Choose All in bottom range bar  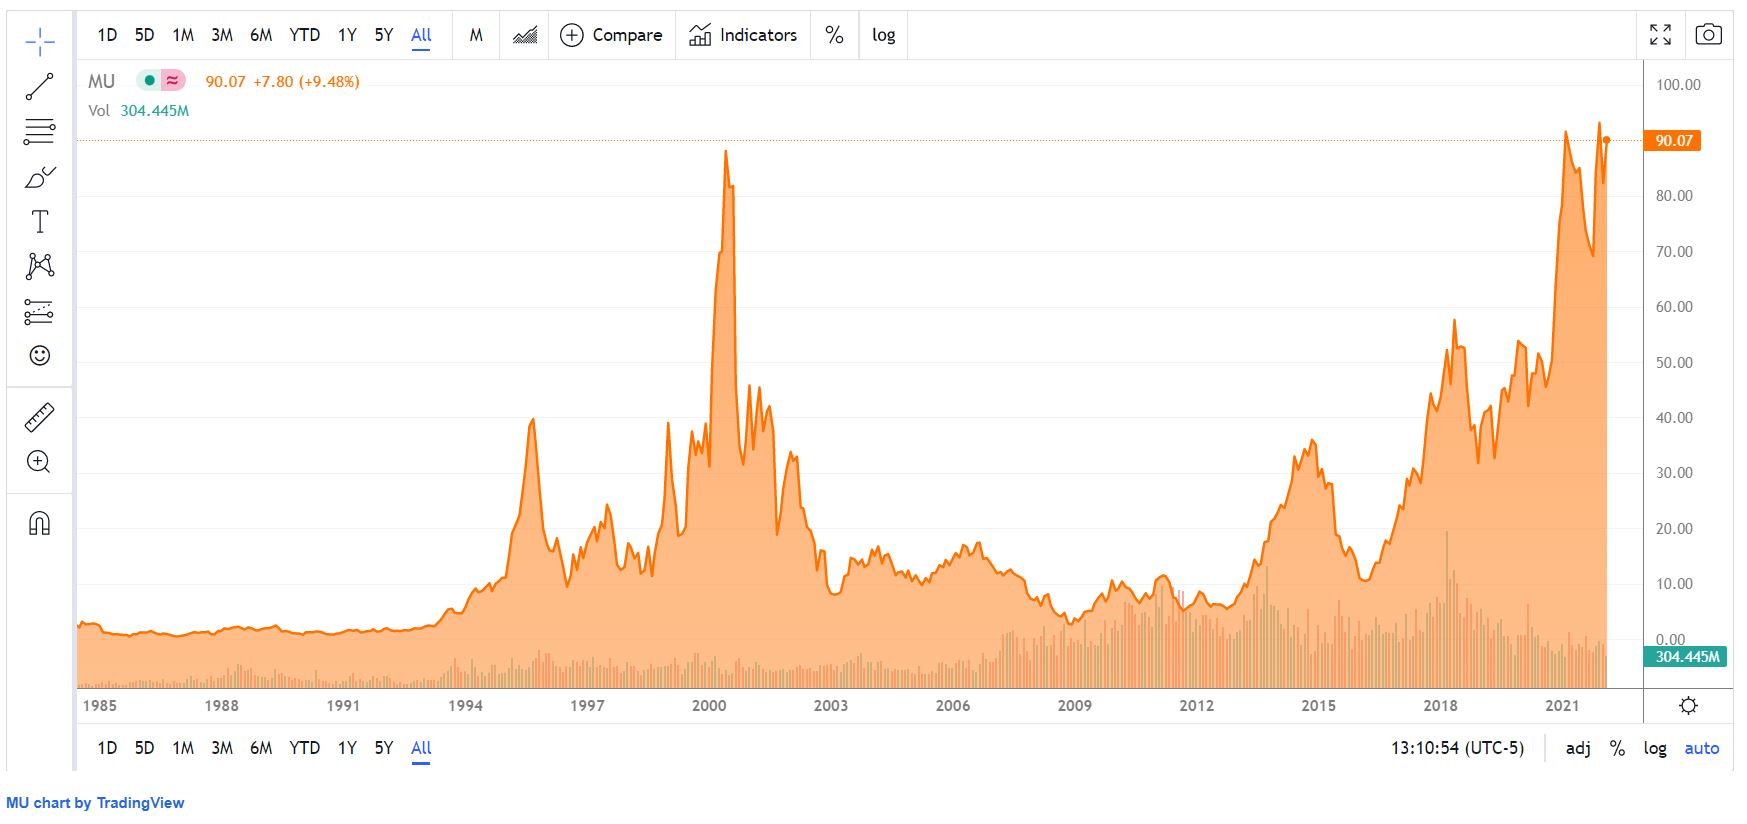pos(421,748)
